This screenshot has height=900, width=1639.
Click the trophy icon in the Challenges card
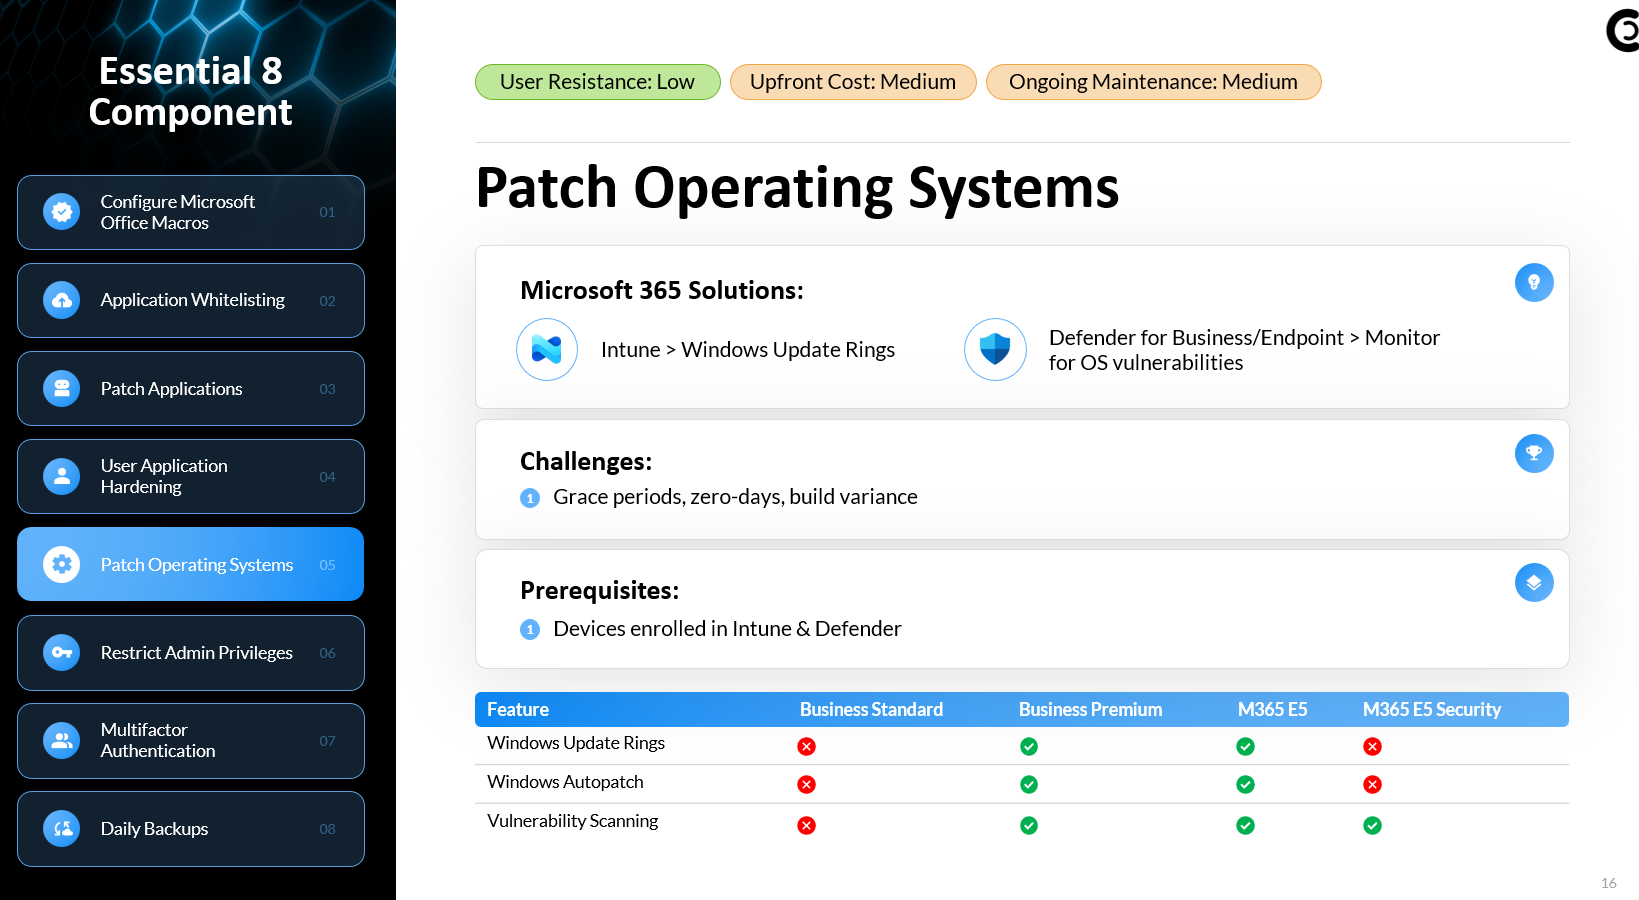1533,454
